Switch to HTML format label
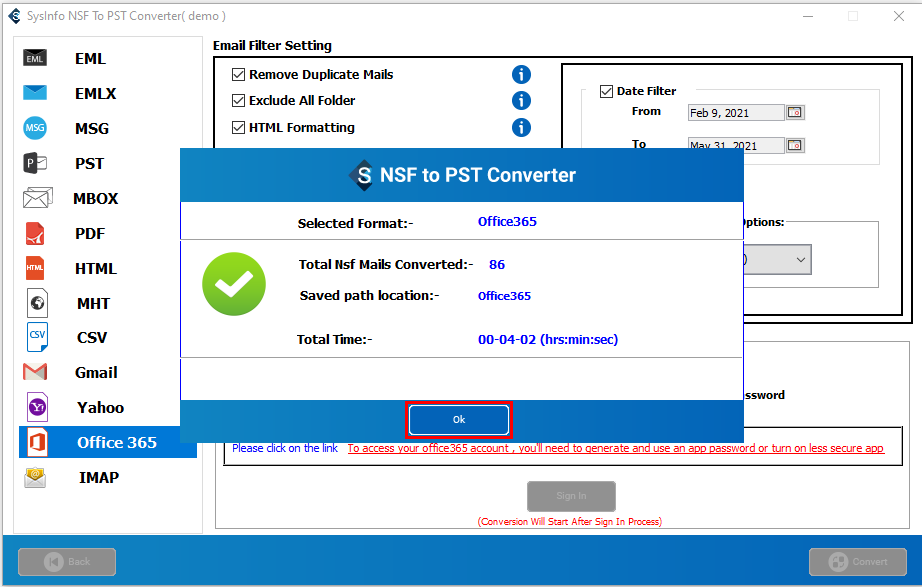 pos(96,268)
